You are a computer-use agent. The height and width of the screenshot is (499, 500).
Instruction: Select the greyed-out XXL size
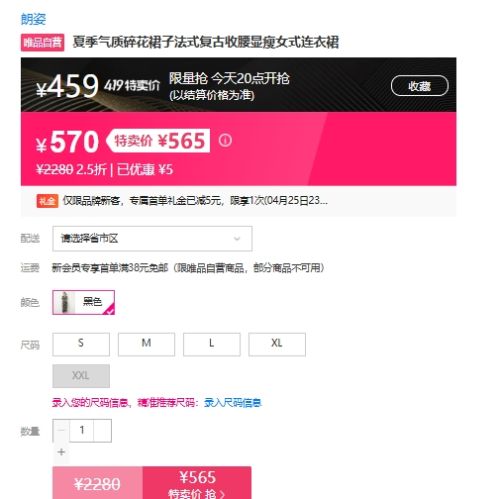[81, 376]
